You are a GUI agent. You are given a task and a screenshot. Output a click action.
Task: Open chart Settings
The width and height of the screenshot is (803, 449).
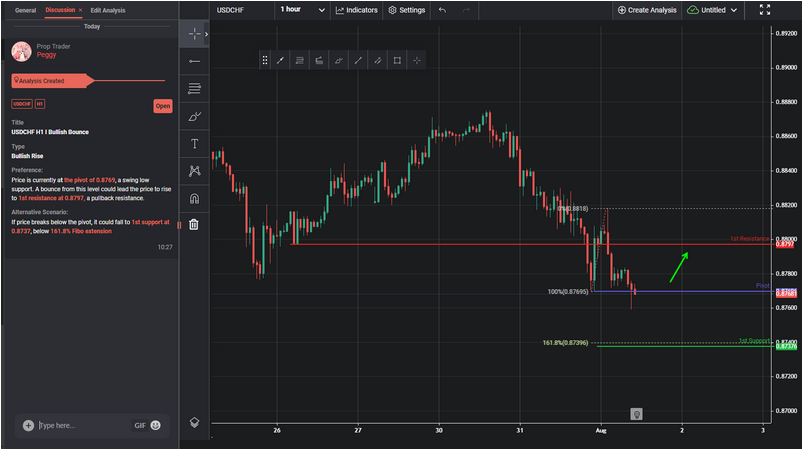coord(407,10)
